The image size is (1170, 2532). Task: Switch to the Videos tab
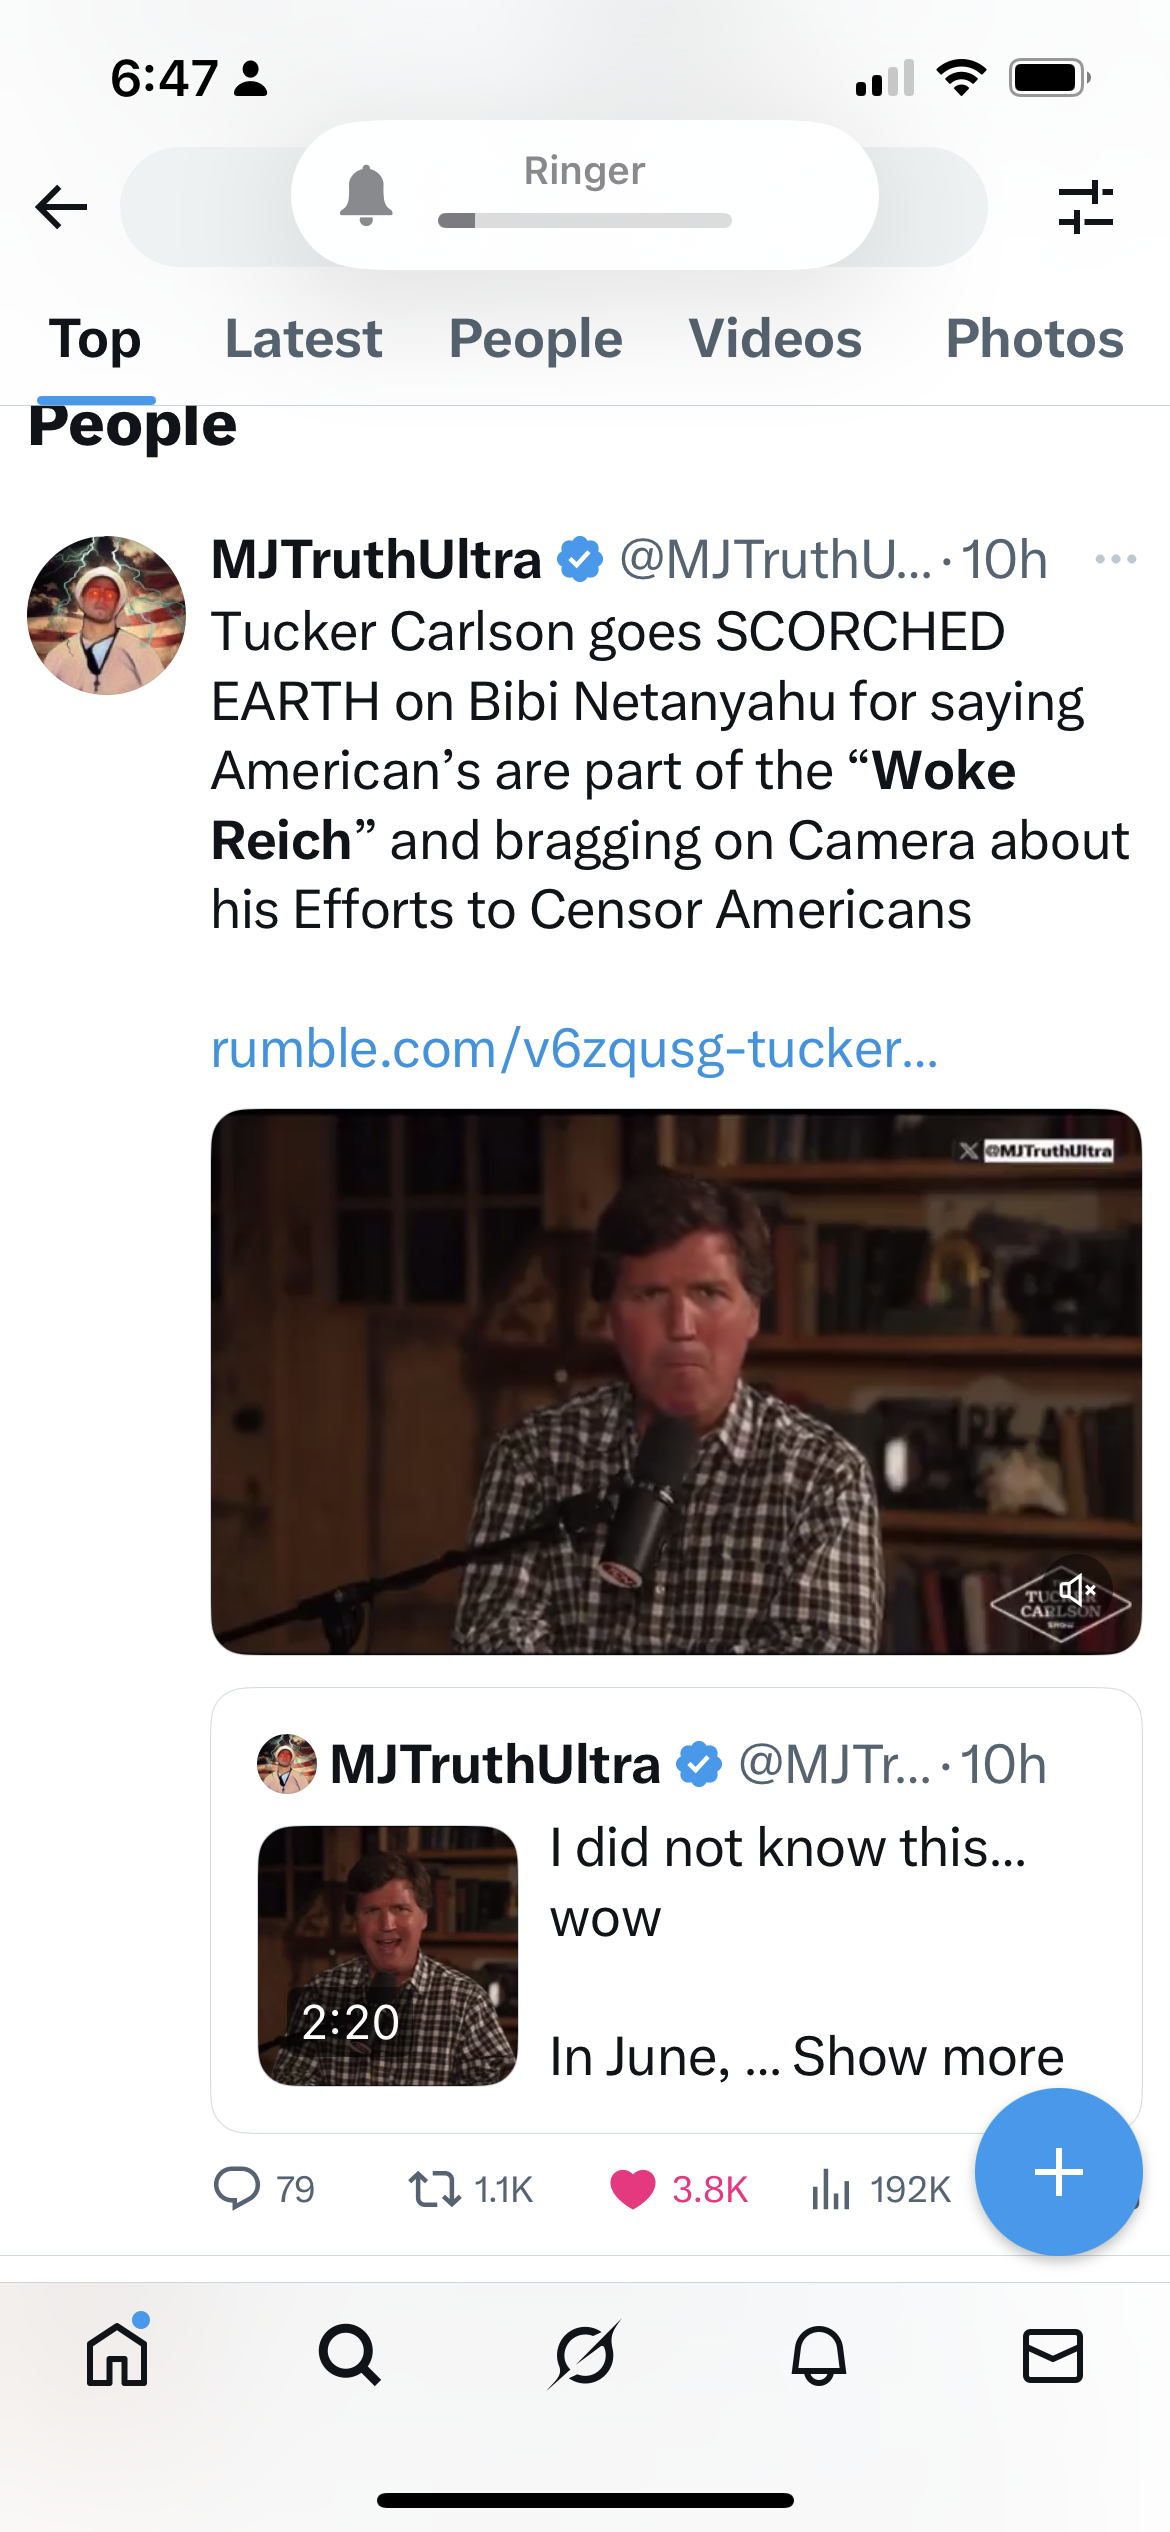click(x=775, y=339)
